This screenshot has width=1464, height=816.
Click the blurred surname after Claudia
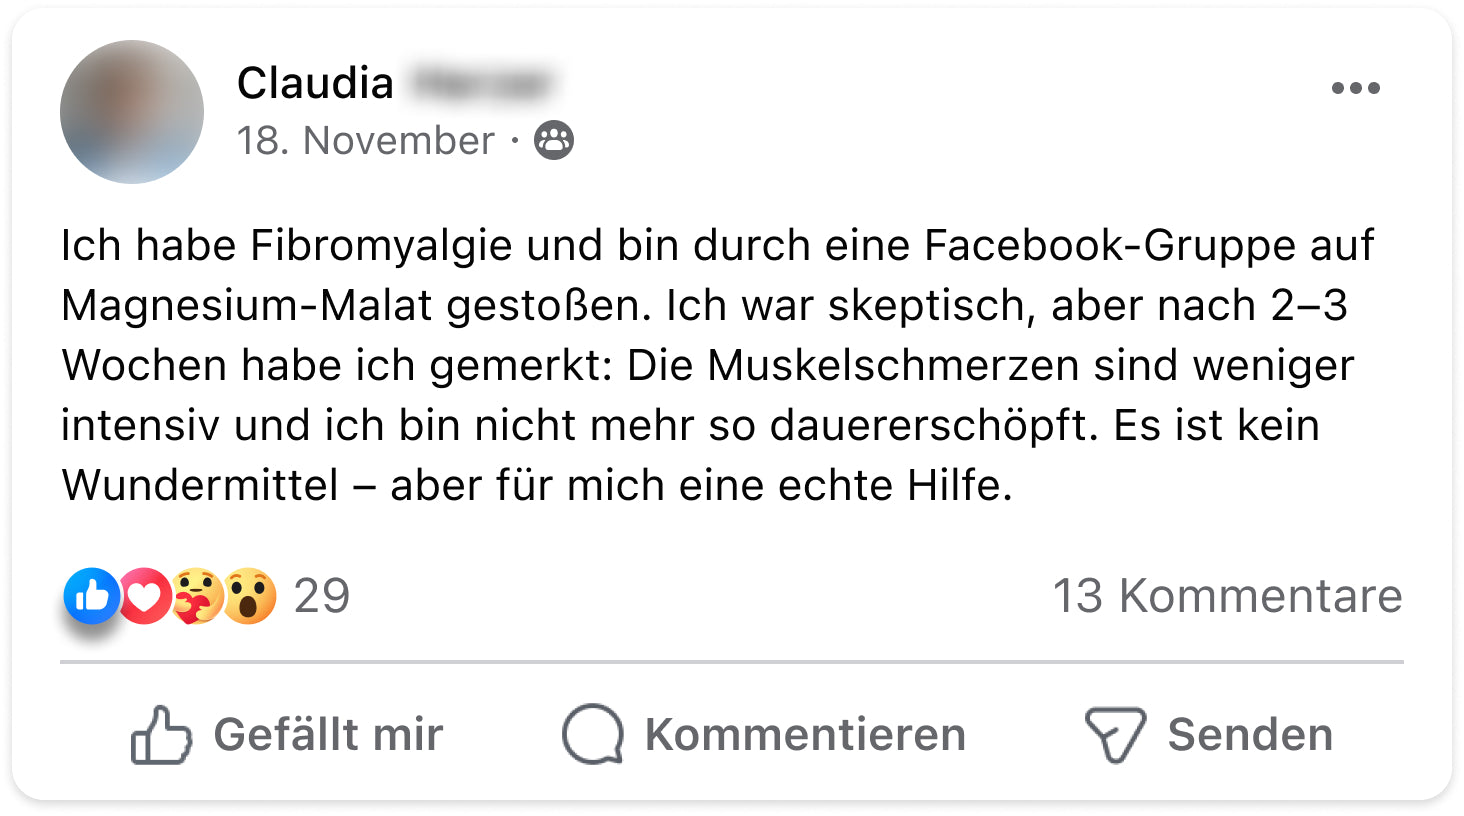tap(482, 83)
